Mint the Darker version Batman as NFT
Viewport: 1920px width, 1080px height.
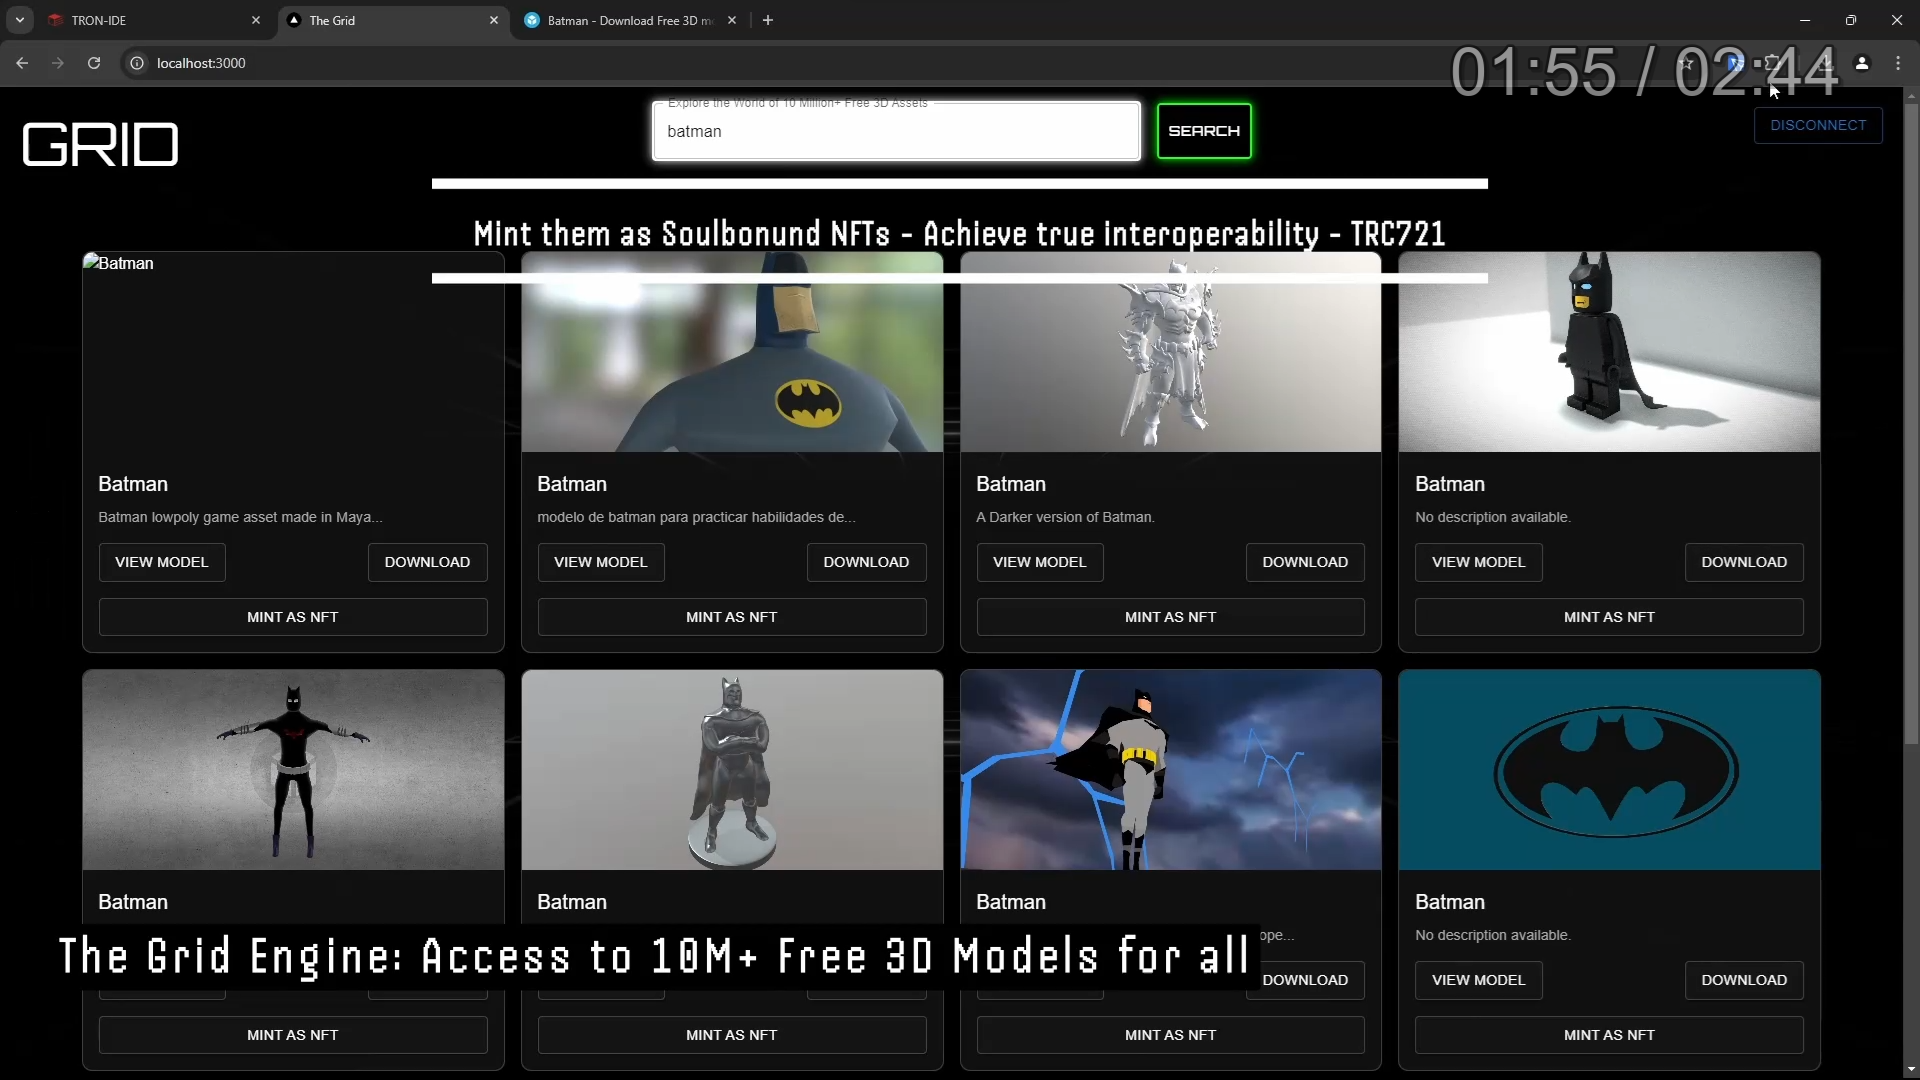pos(1170,617)
